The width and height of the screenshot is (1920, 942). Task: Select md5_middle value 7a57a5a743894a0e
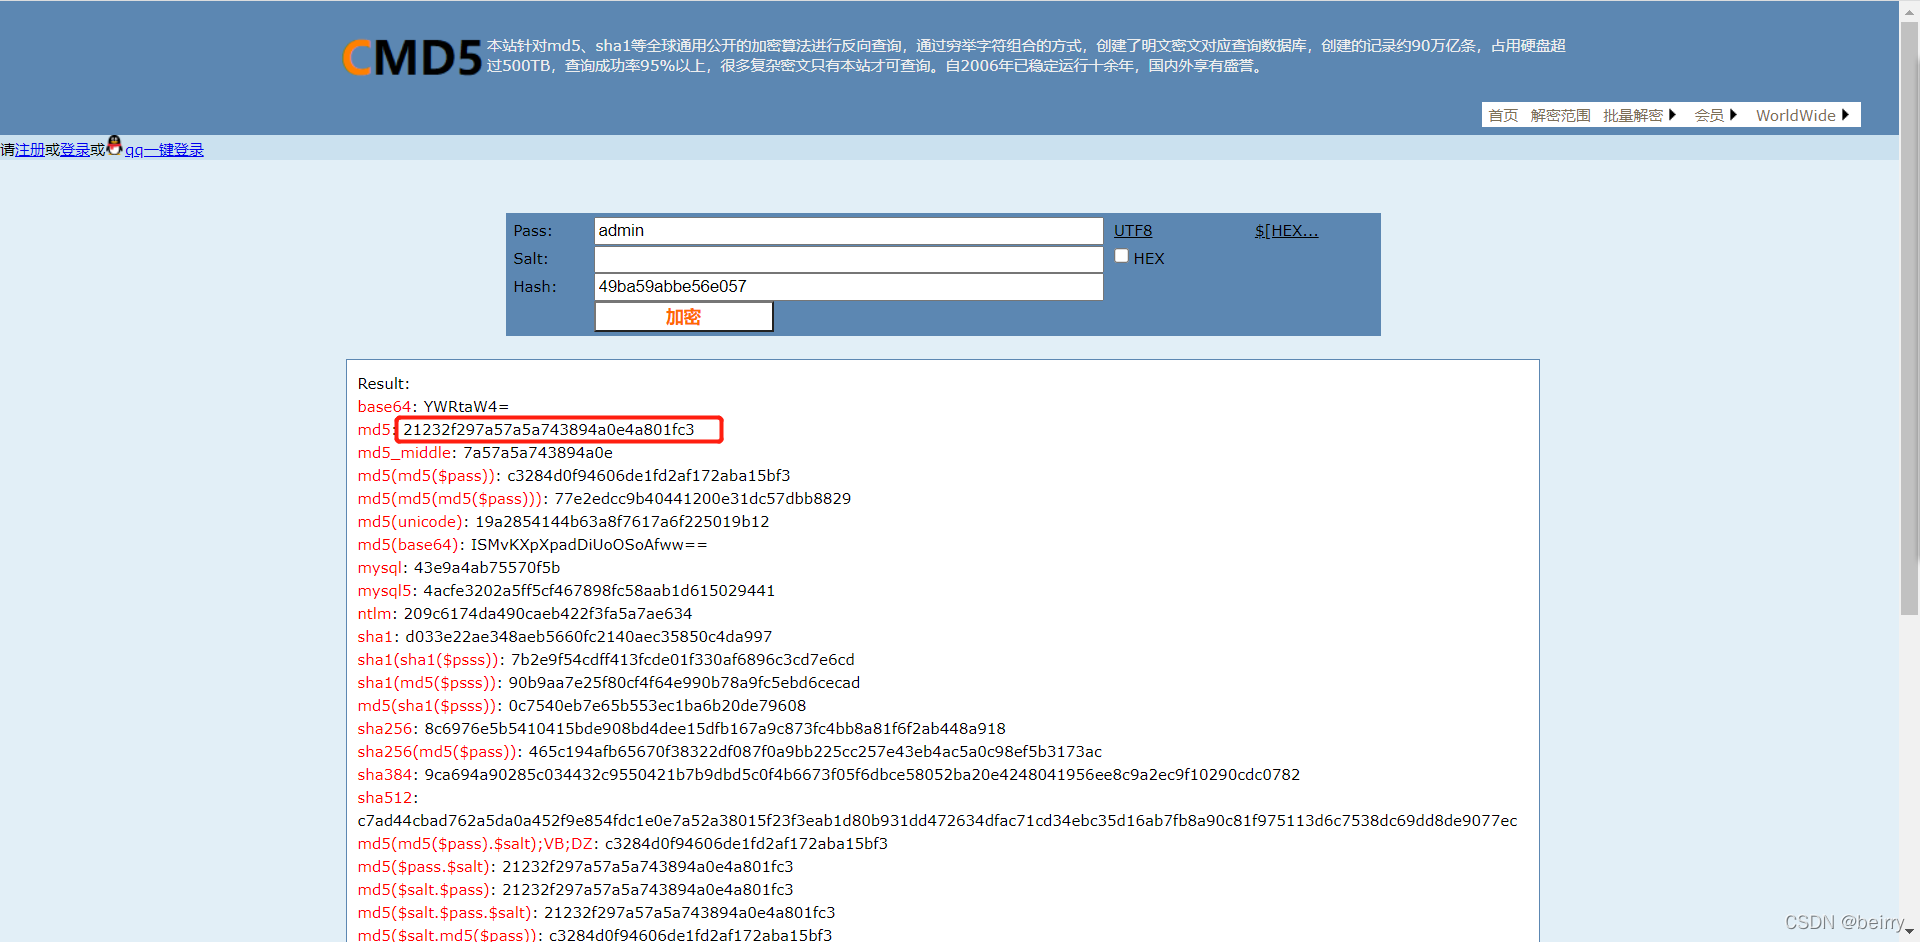[x=538, y=453]
